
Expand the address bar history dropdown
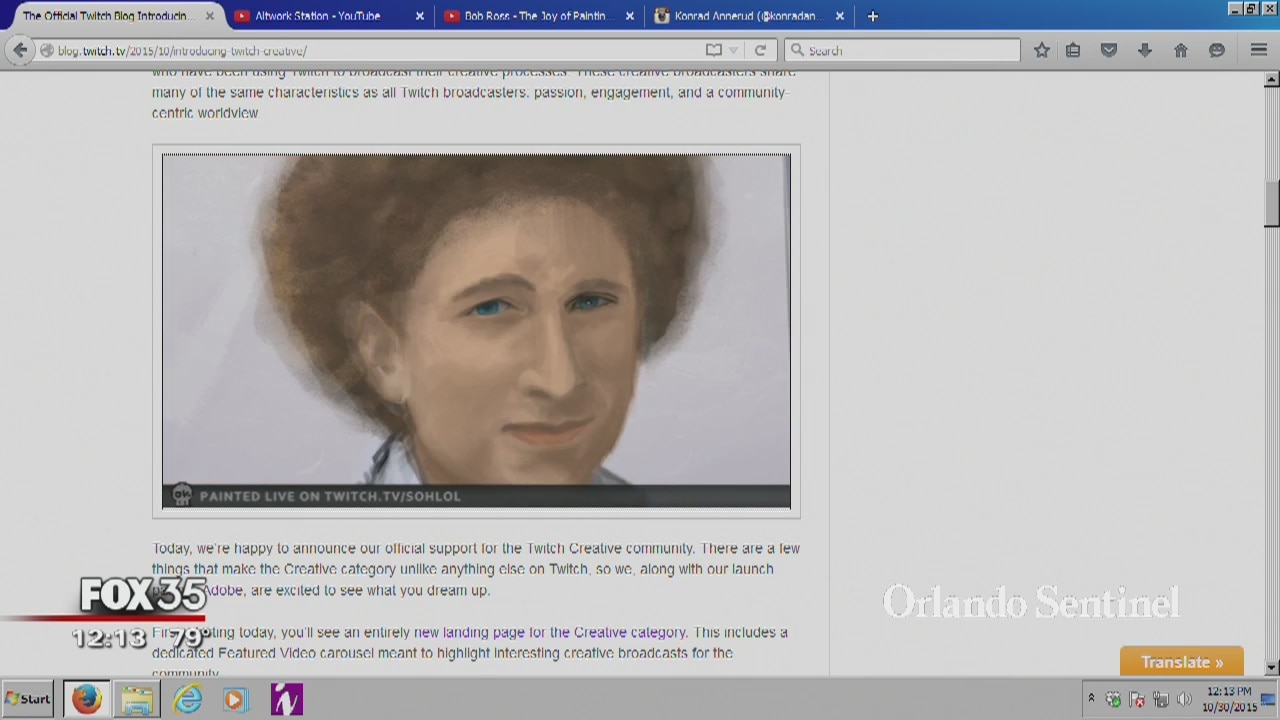click(734, 50)
